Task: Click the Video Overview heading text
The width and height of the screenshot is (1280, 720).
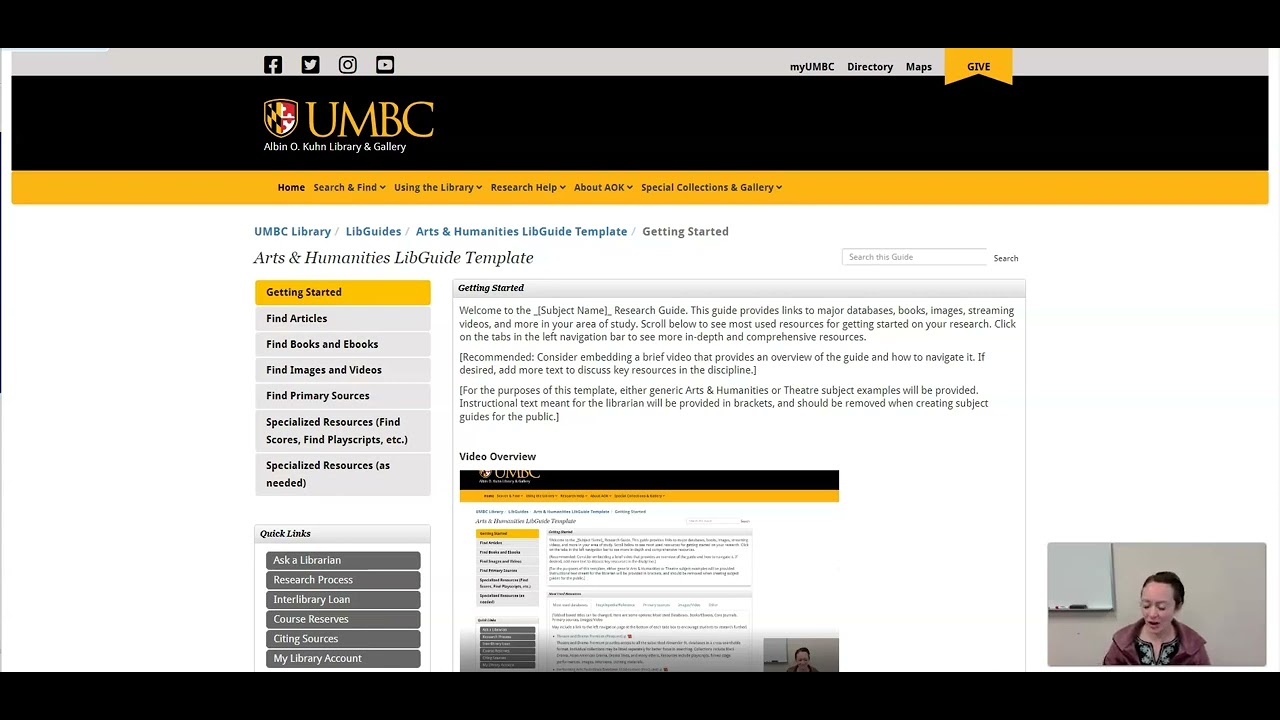Action: point(497,456)
